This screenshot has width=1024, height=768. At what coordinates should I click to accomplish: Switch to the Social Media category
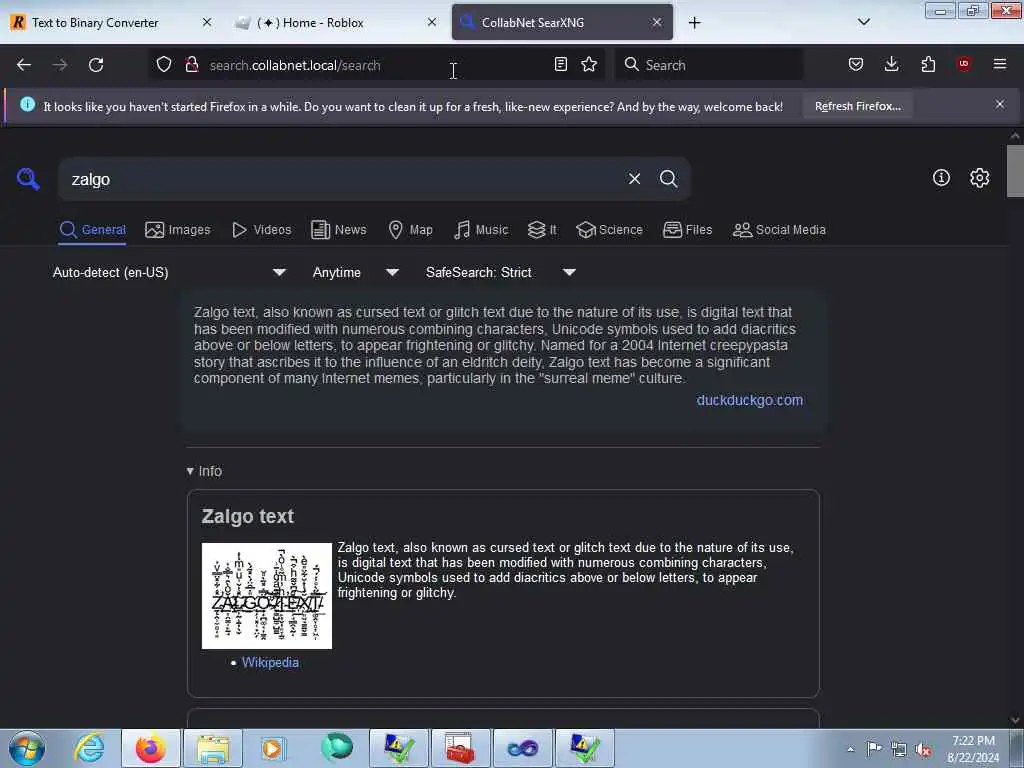[779, 230]
